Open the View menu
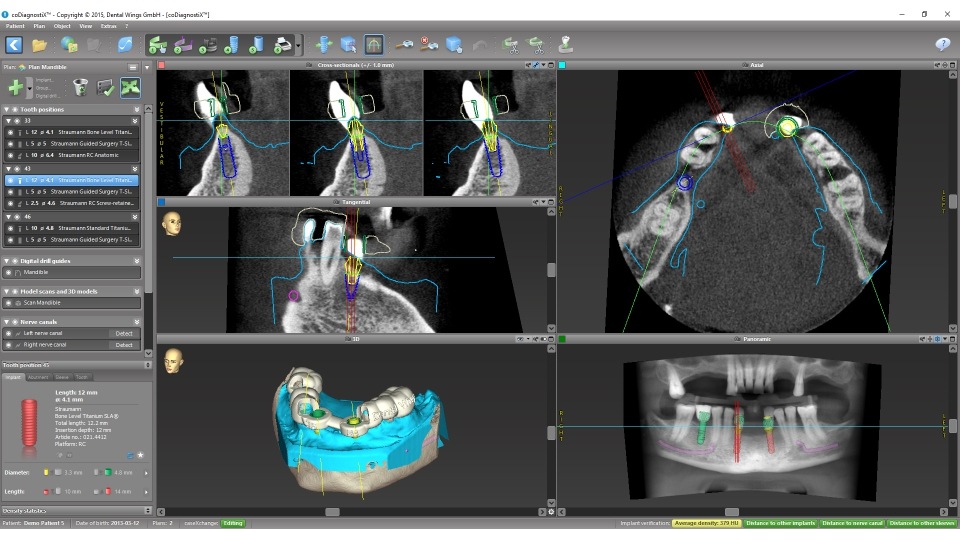This screenshot has width=960, height=540. tap(86, 26)
